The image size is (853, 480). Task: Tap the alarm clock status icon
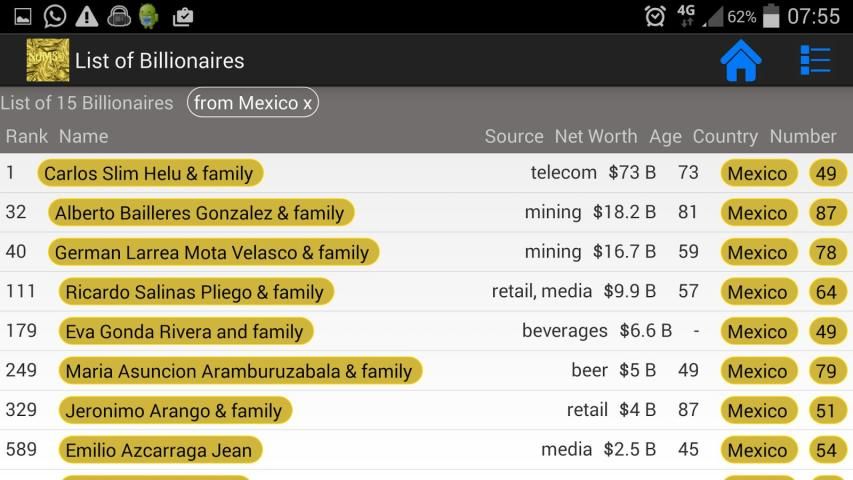click(655, 16)
